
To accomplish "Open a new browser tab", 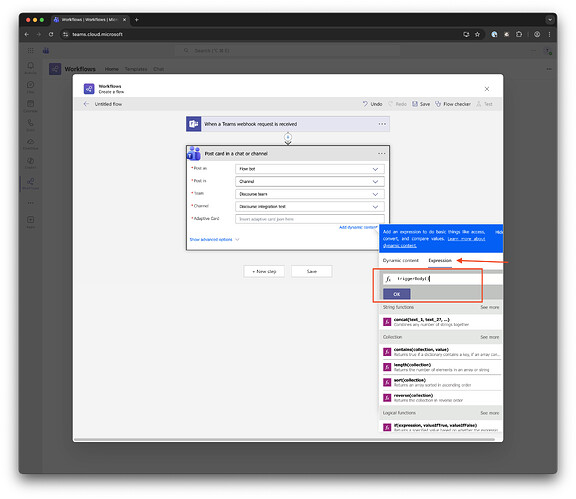I will [137, 20].
